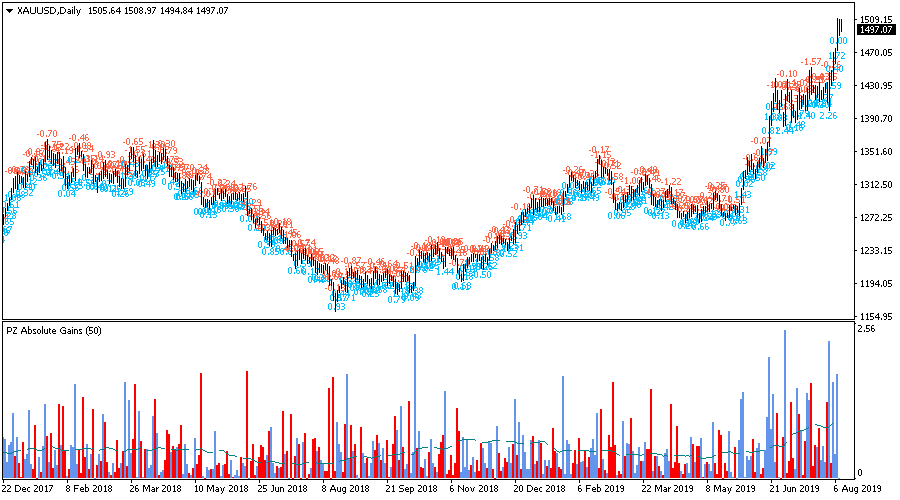Click the blue 2.26 gain label
Screen dimensions: 900x500
[828, 116]
